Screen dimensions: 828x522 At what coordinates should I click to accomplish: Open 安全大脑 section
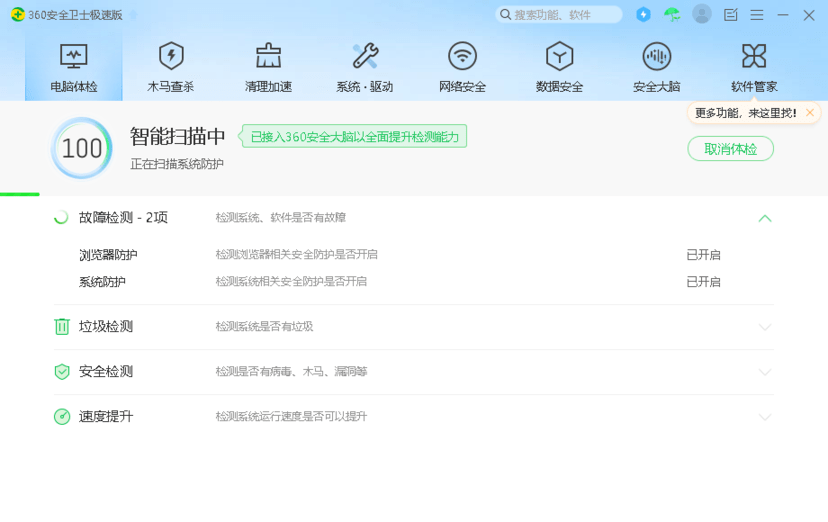(656, 67)
